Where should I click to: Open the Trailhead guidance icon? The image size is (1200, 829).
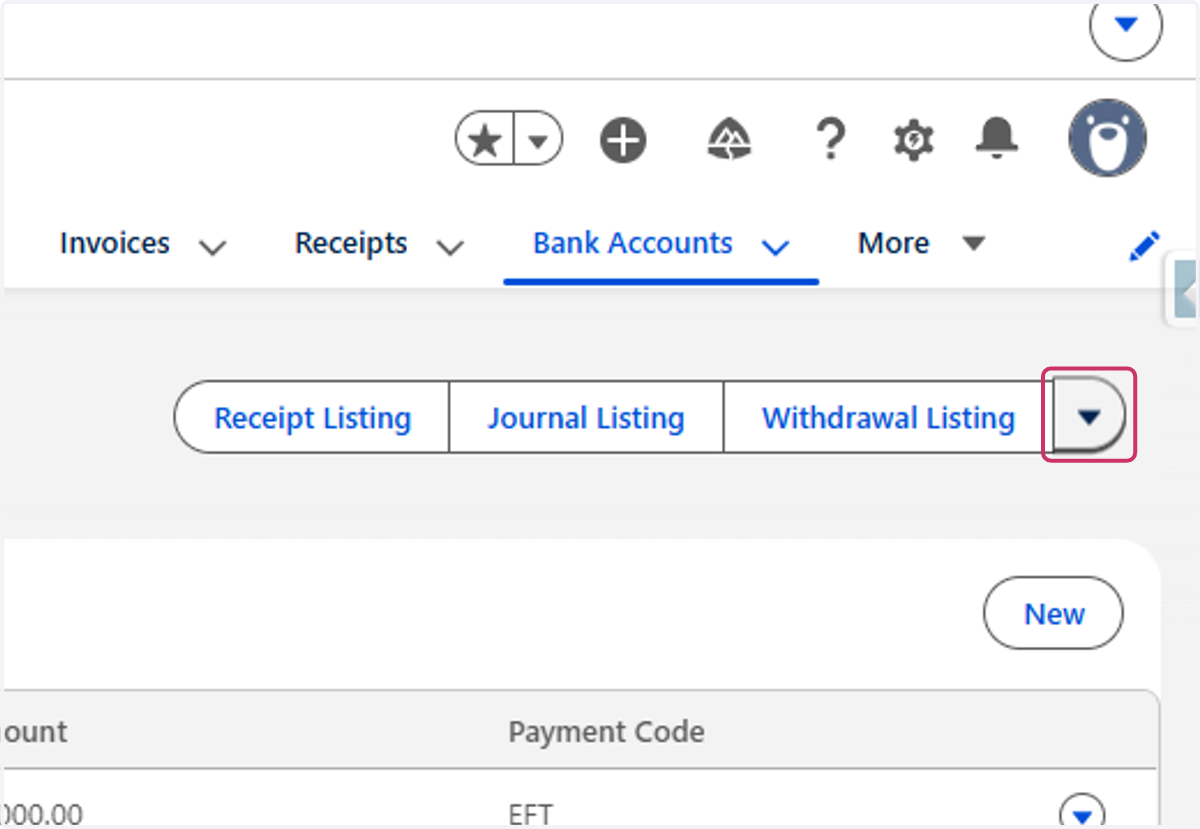[x=731, y=140]
